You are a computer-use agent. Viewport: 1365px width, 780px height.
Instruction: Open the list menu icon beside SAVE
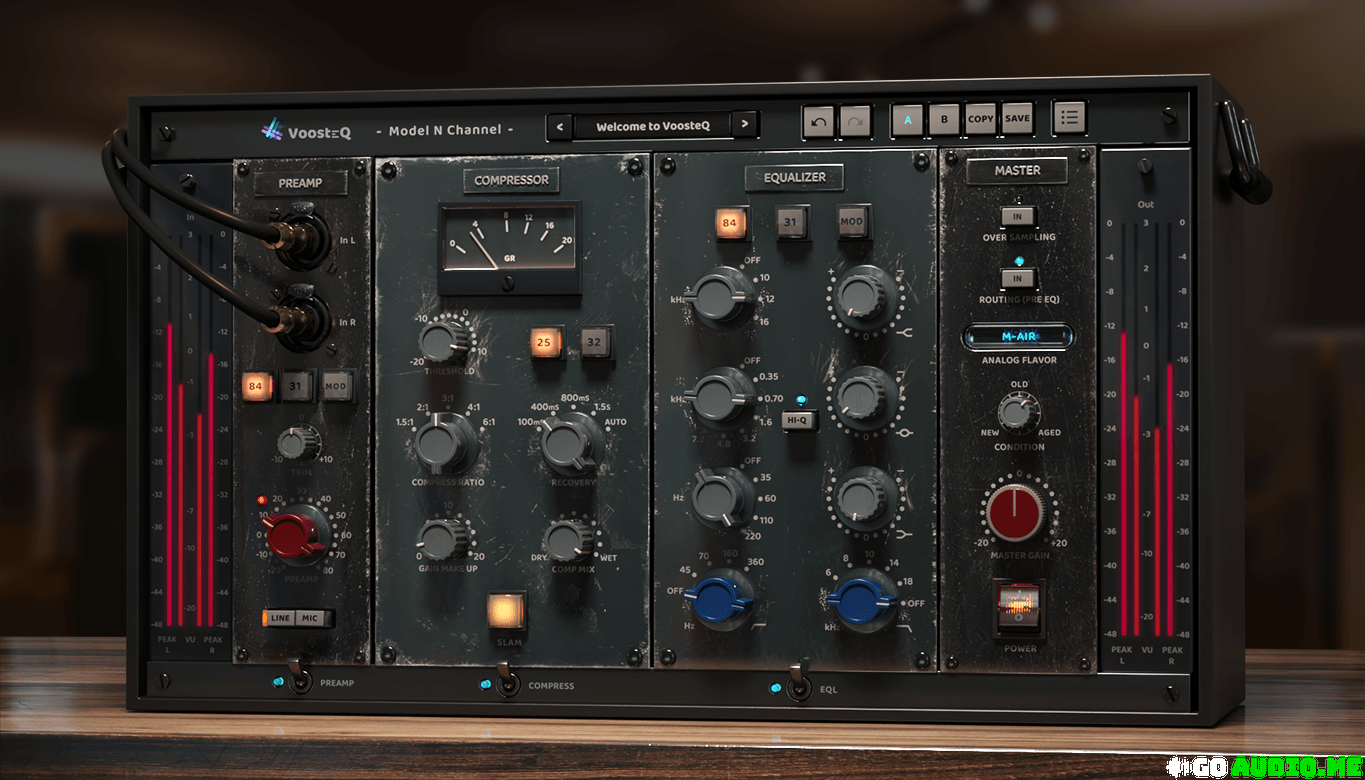pos(1069,118)
